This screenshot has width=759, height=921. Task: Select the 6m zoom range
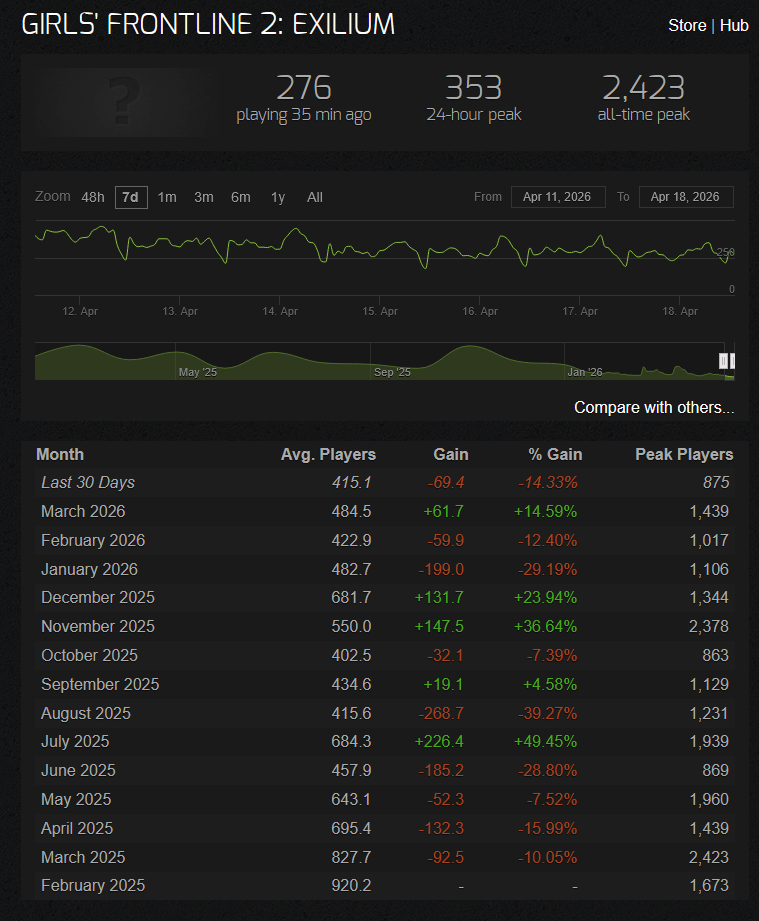[240, 197]
